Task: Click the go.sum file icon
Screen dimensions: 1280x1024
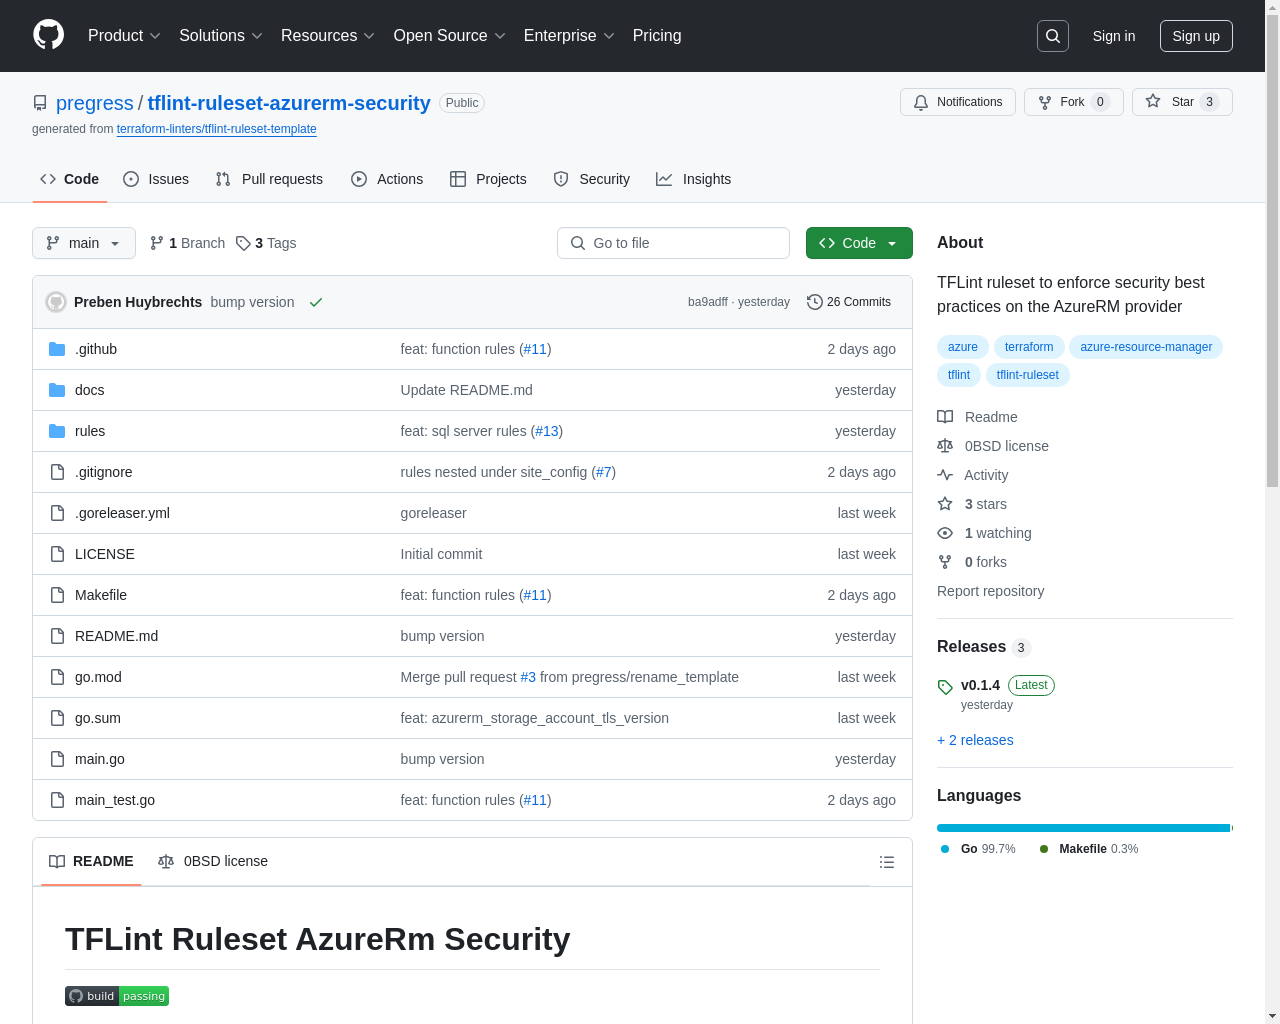Action: click(x=57, y=718)
